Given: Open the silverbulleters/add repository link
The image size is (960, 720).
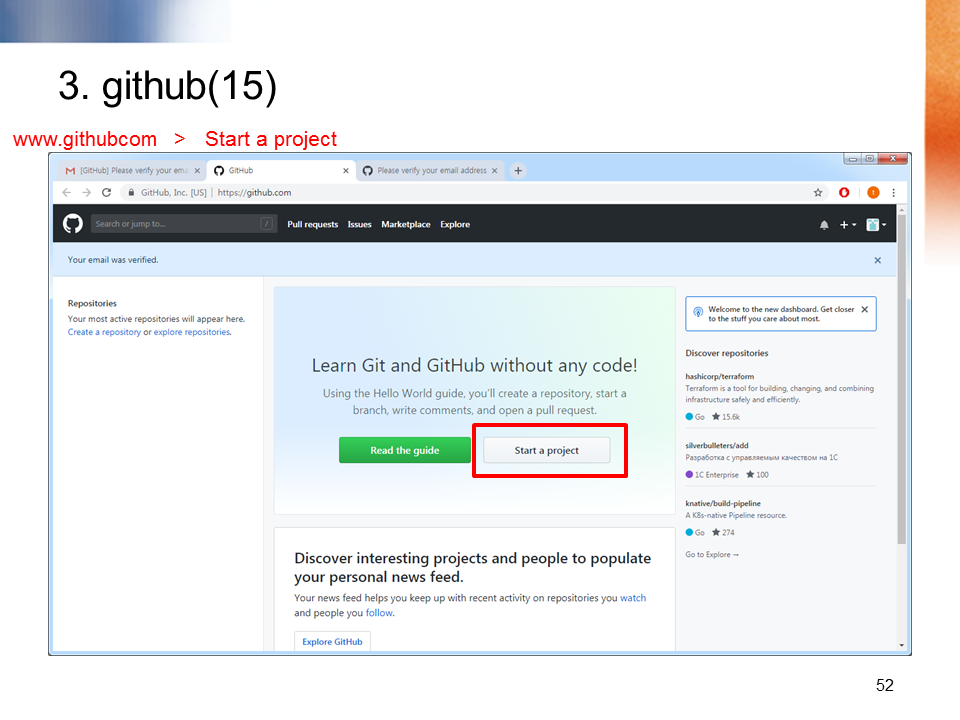Looking at the screenshot, I should pyautogui.click(x=716, y=446).
